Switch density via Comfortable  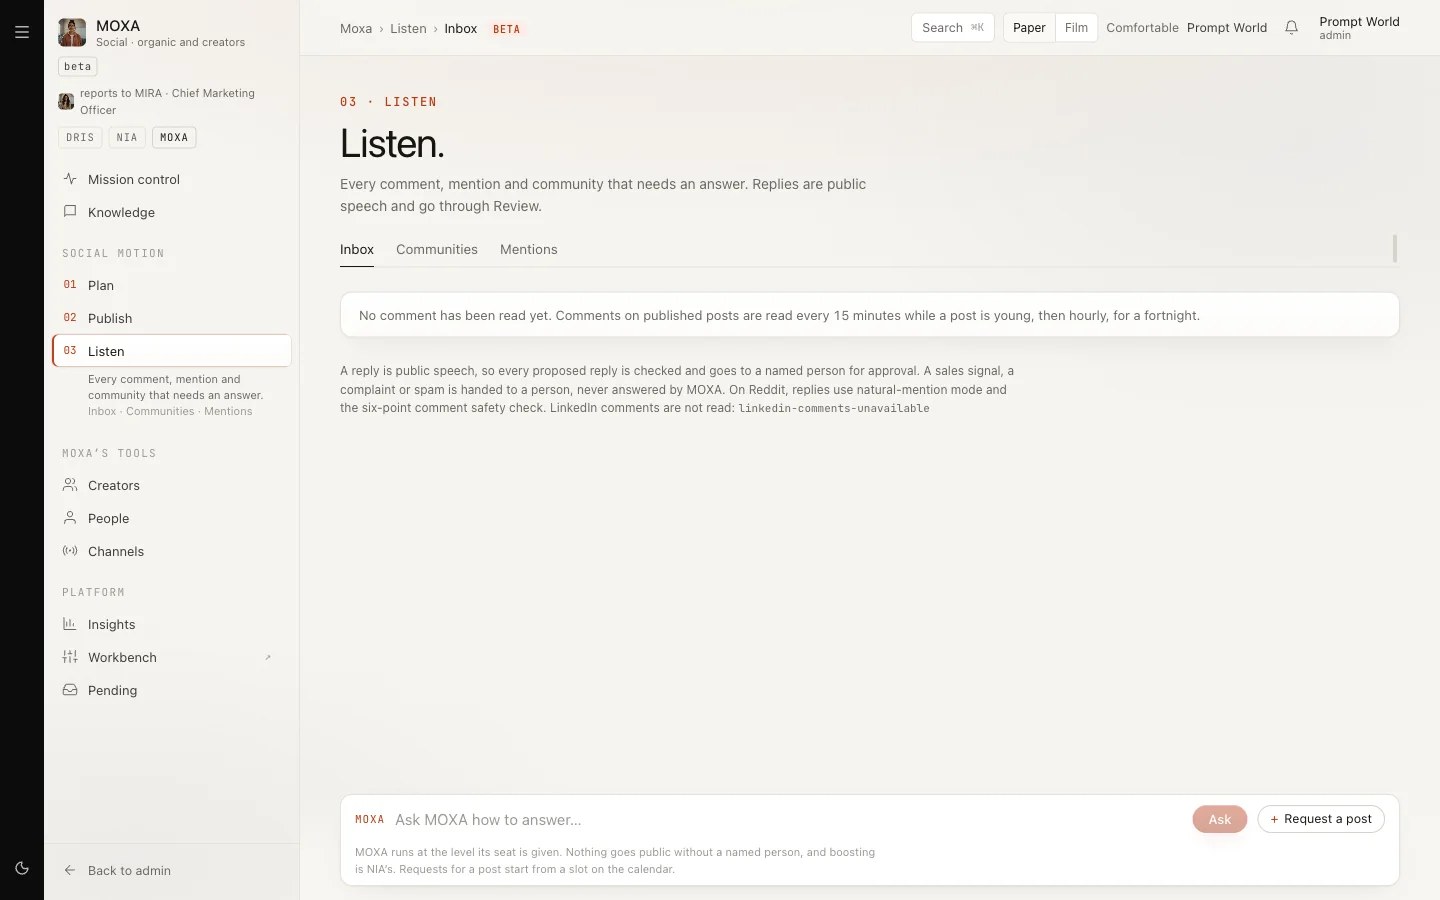click(x=1142, y=28)
